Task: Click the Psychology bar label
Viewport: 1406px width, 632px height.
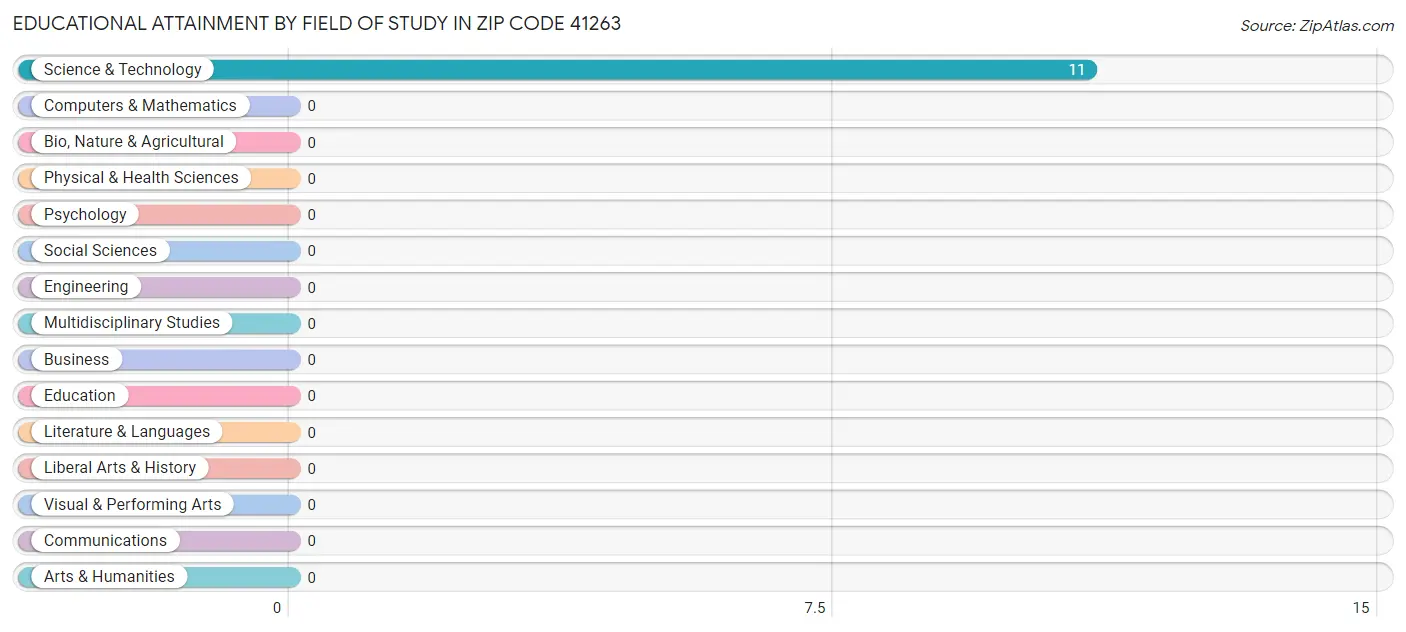Action: 85,214
